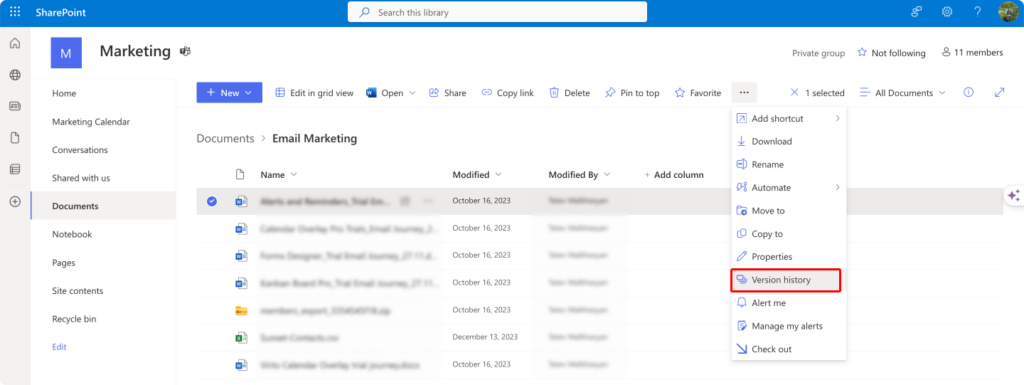This screenshot has width=1024, height=385.
Task: Click the globe icon in left rail
Action: 15,75
